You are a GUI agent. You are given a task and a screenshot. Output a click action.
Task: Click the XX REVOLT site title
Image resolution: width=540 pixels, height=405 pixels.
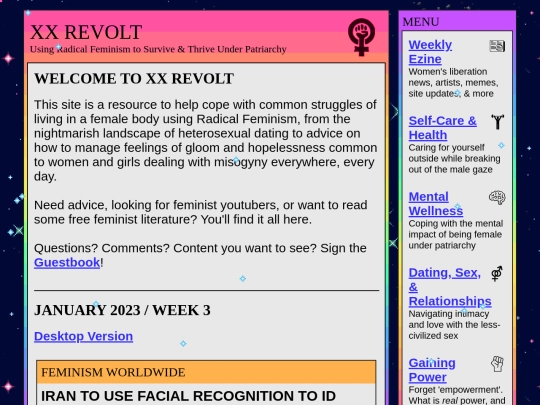click(86, 32)
